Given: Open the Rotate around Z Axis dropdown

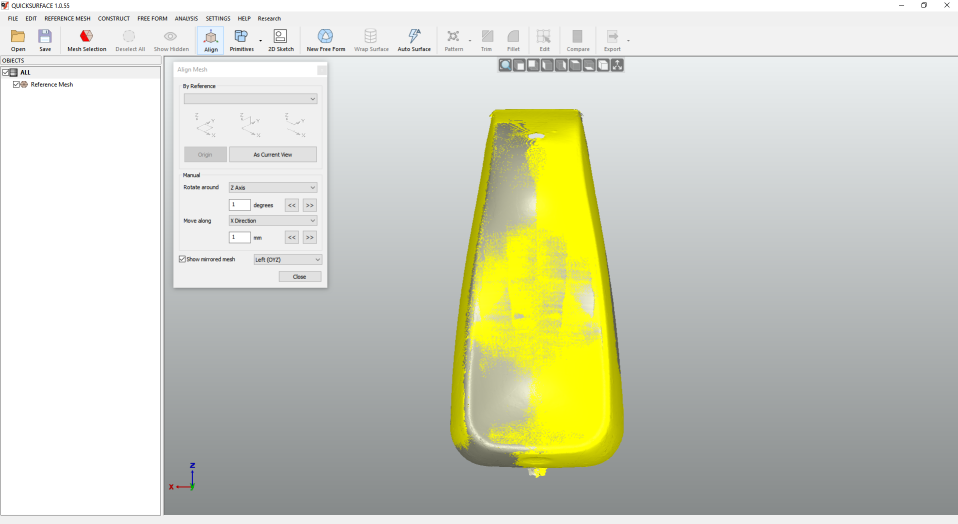Looking at the screenshot, I should point(273,187).
